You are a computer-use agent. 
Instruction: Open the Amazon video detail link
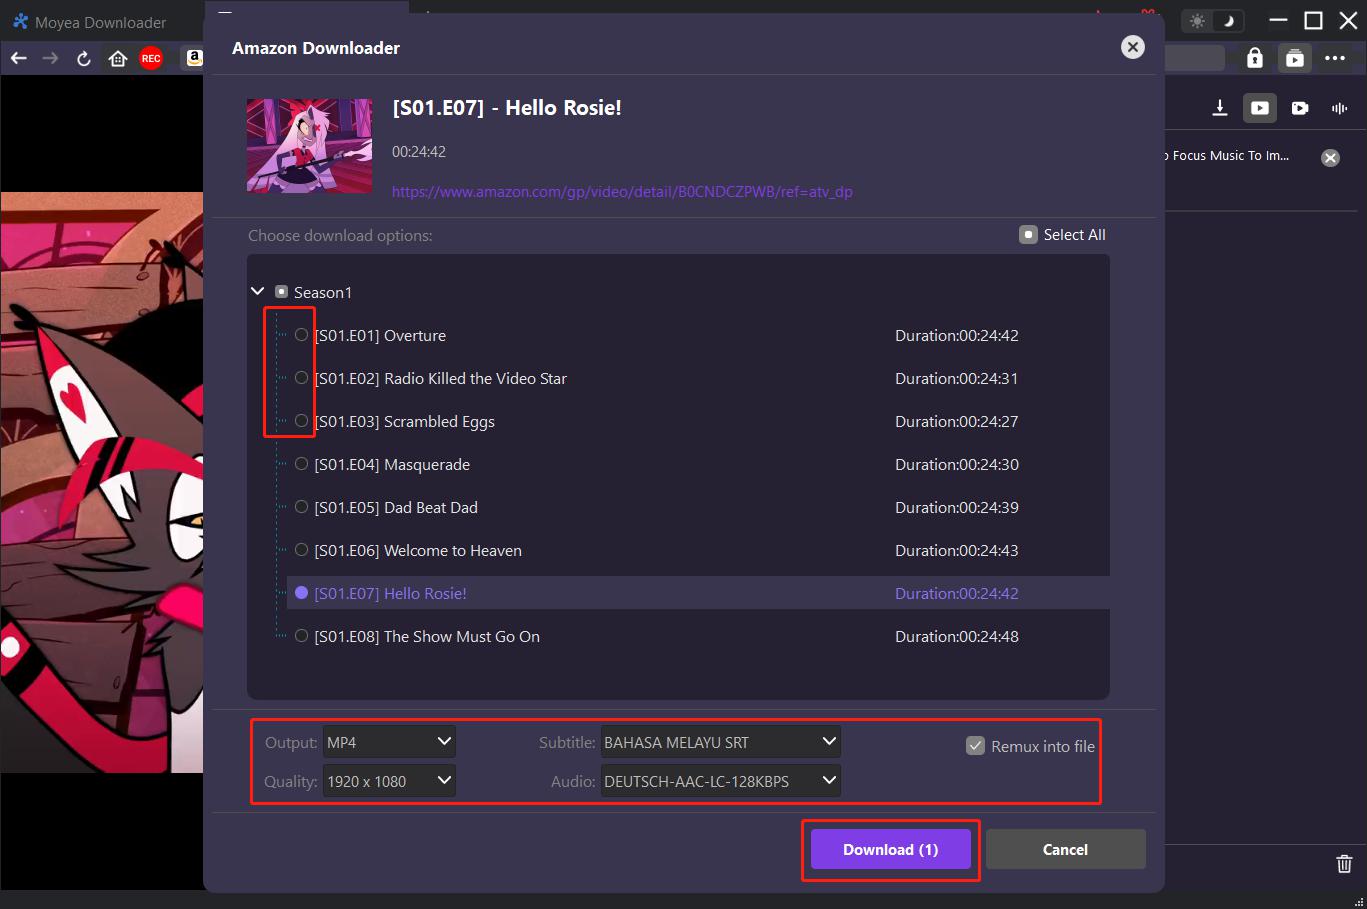tap(622, 192)
